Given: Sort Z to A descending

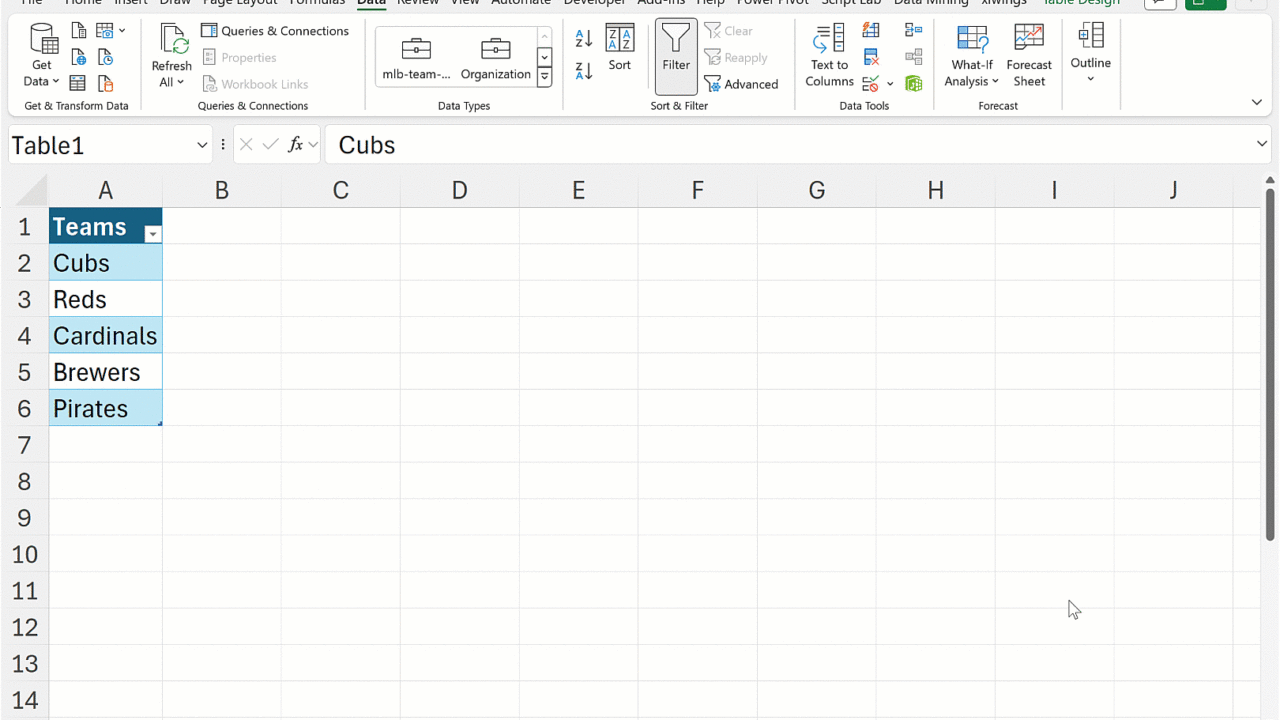Looking at the screenshot, I should pyautogui.click(x=584, y=70).
